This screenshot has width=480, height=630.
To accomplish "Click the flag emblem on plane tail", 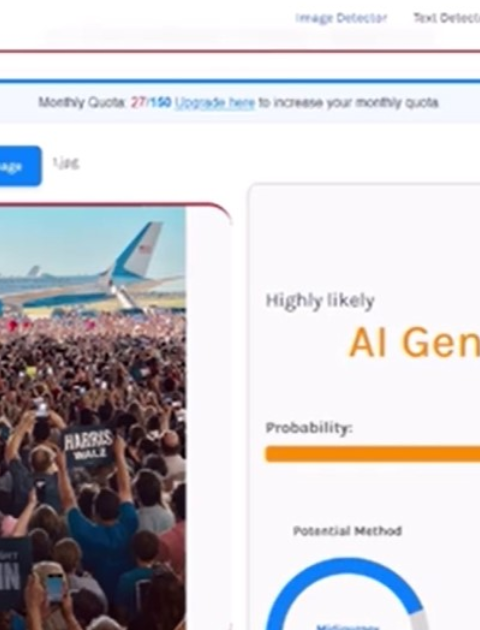I will [x=145, y=249].
